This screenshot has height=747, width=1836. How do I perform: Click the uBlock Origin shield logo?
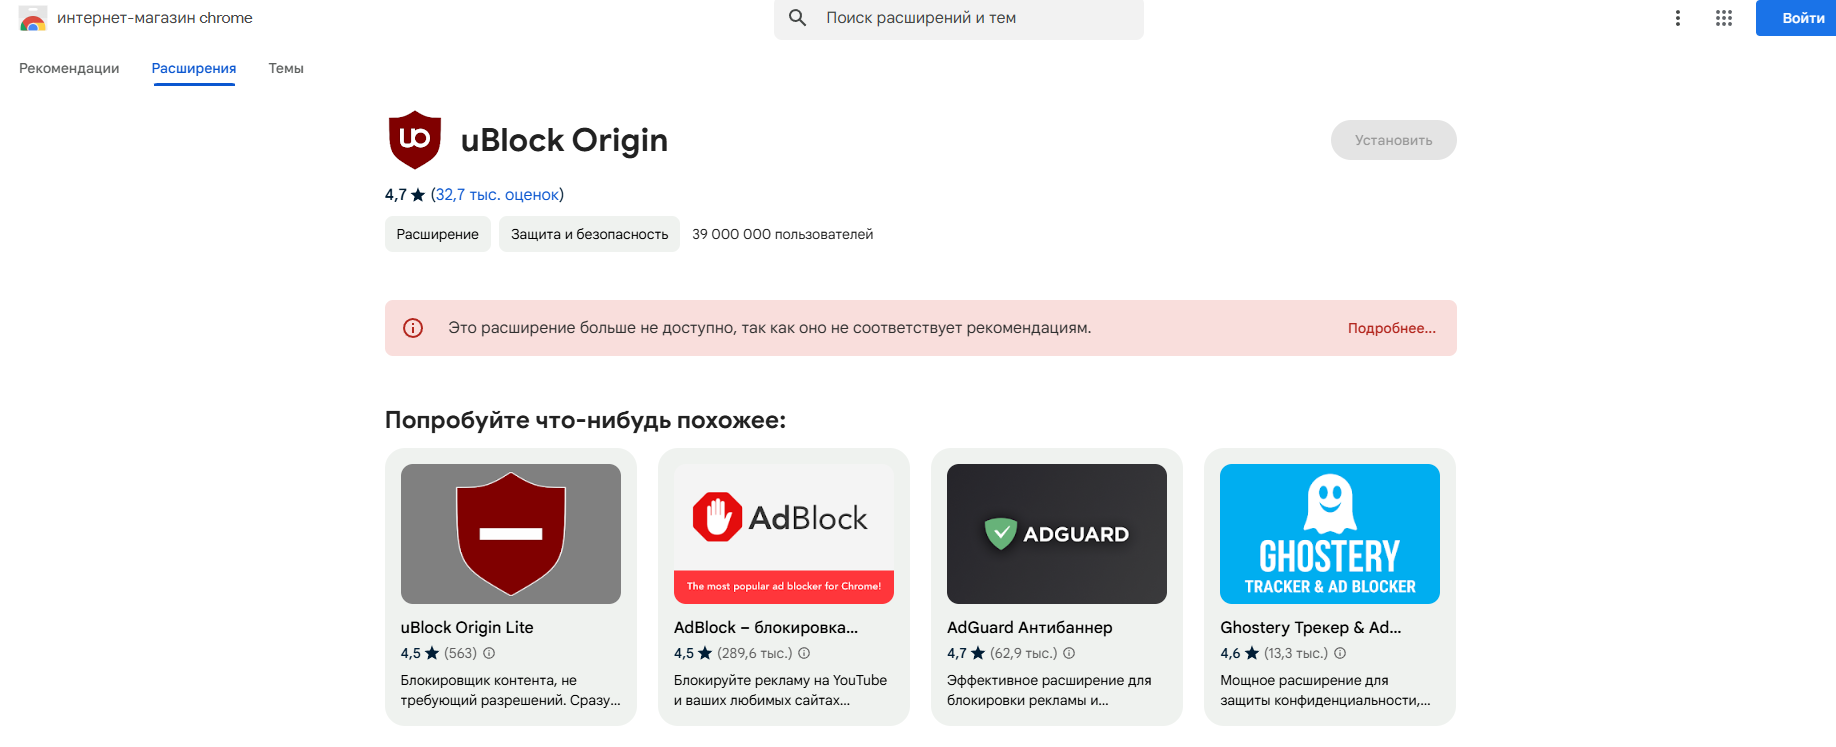(415, 140)
